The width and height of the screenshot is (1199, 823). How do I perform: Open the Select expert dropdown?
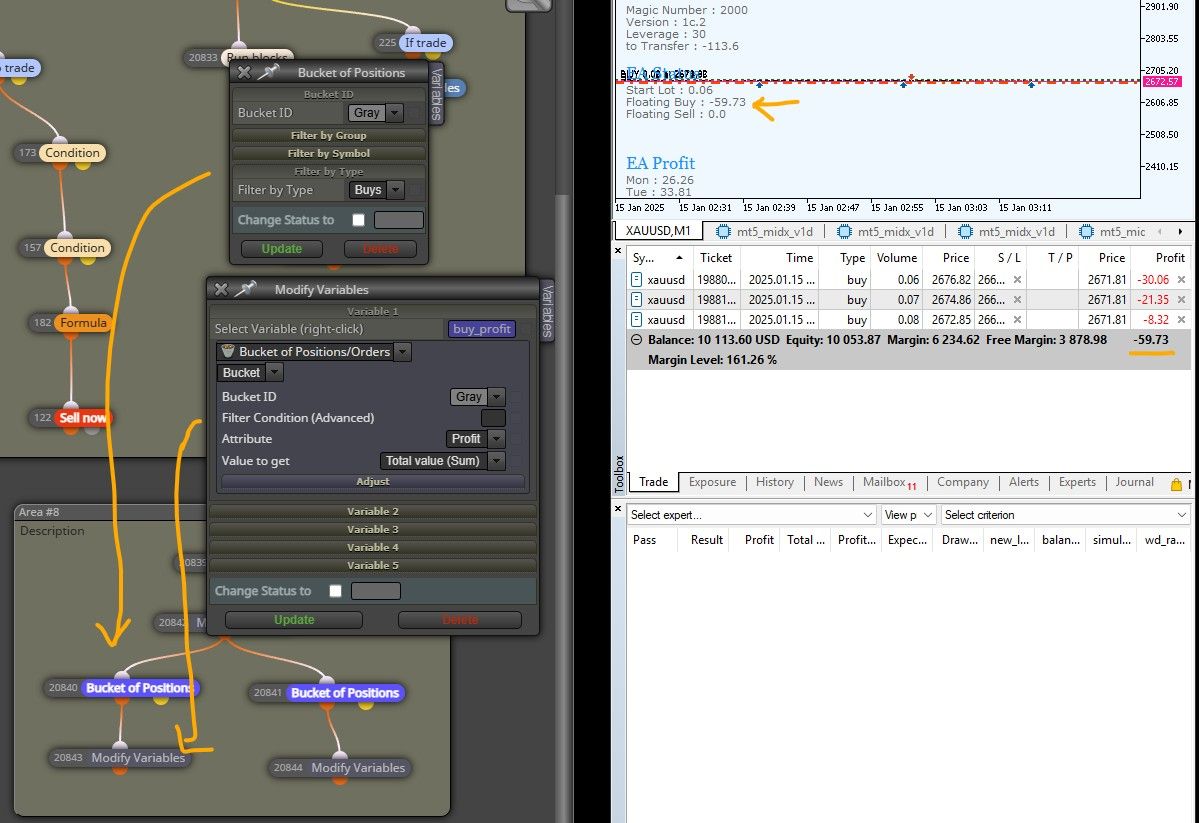click(x=752, y=515)
